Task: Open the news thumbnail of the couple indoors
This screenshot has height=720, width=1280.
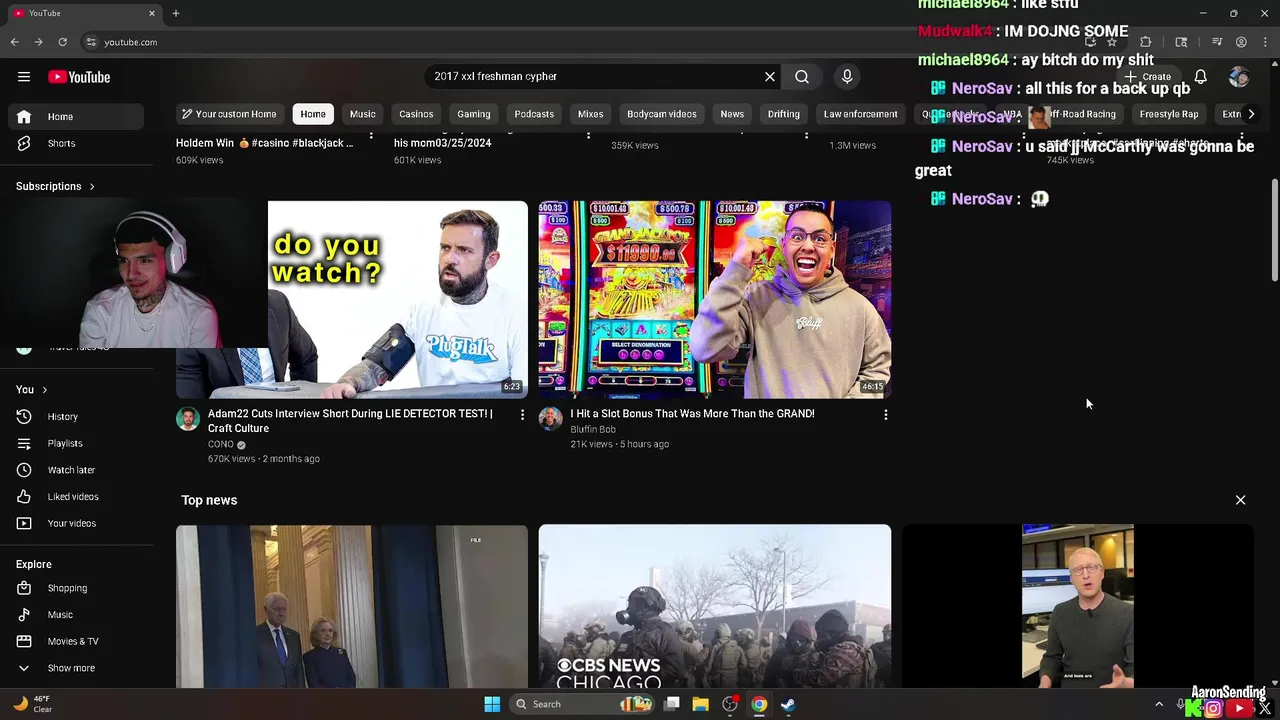Action: pos(352,607)
